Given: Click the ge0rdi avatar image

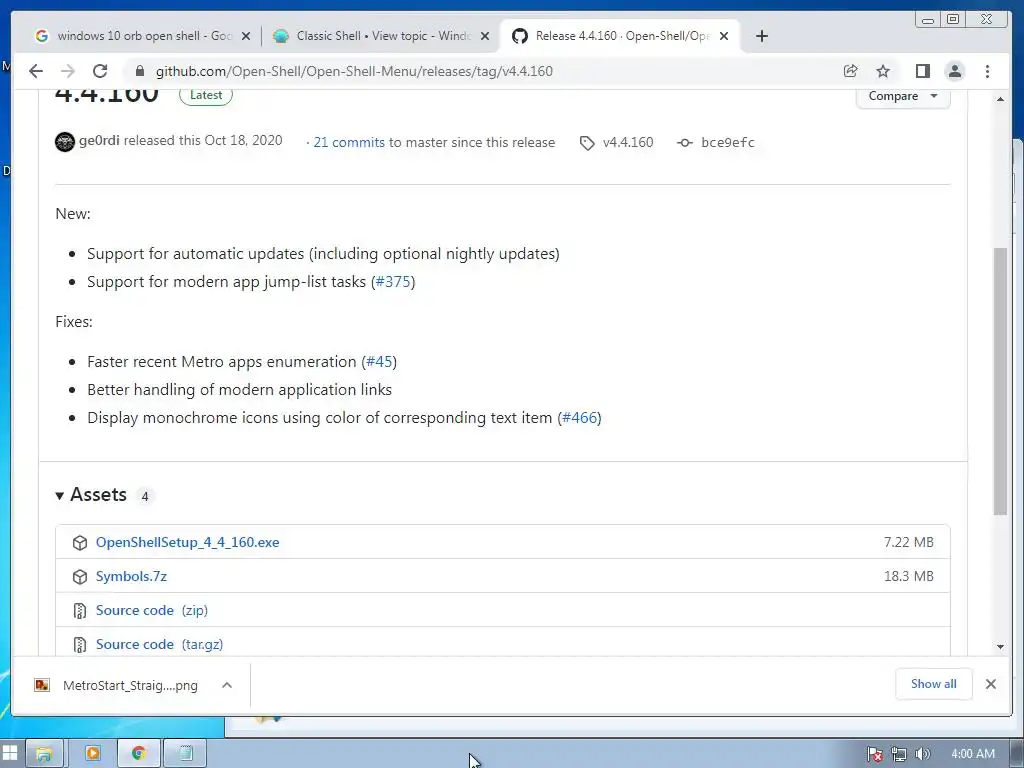Looking at the screenshot, I should click(x=65, y=142).
